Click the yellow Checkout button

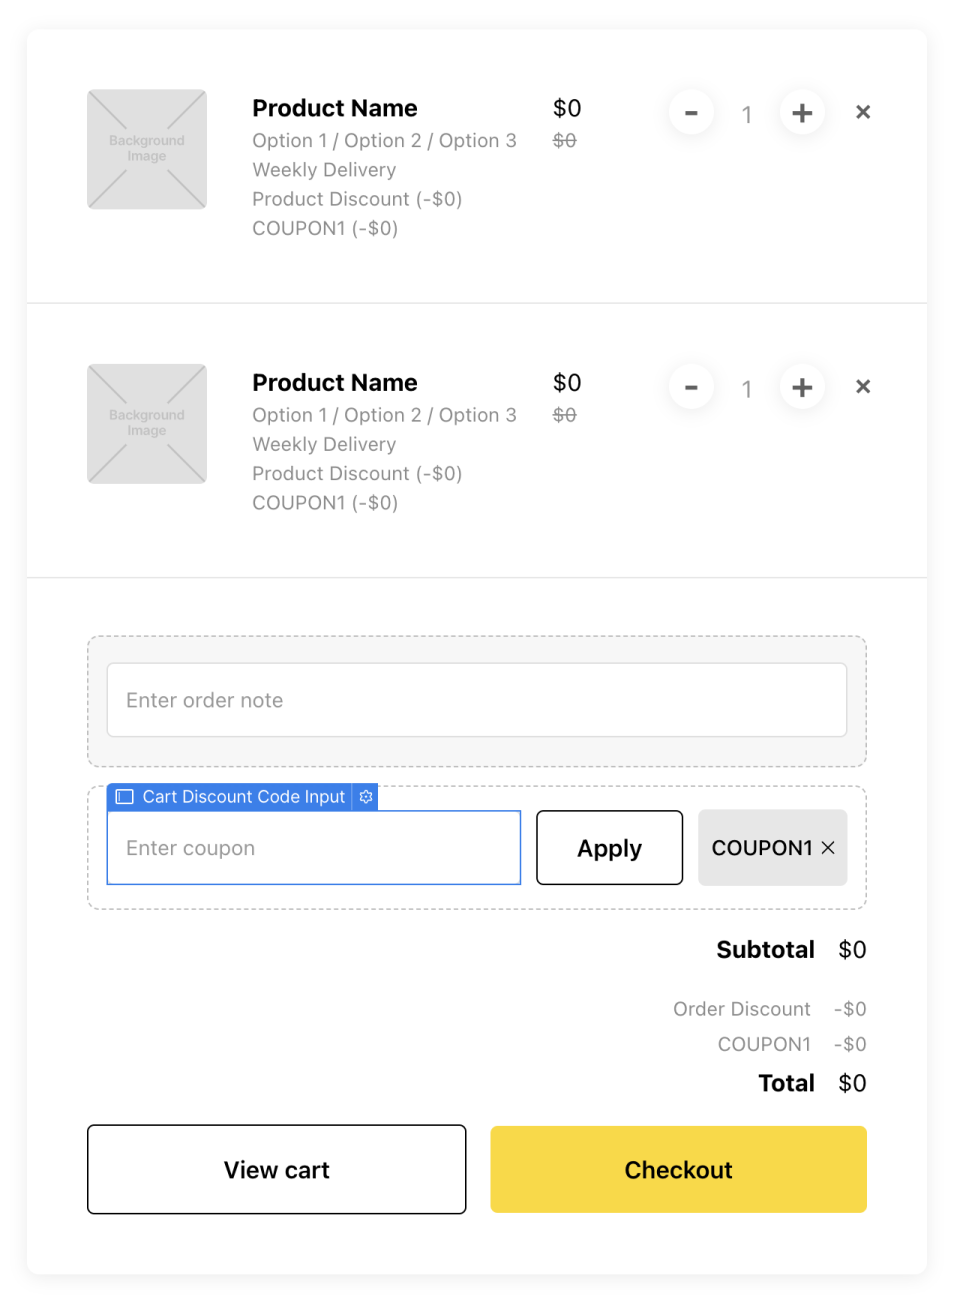tap(679, 1170)
